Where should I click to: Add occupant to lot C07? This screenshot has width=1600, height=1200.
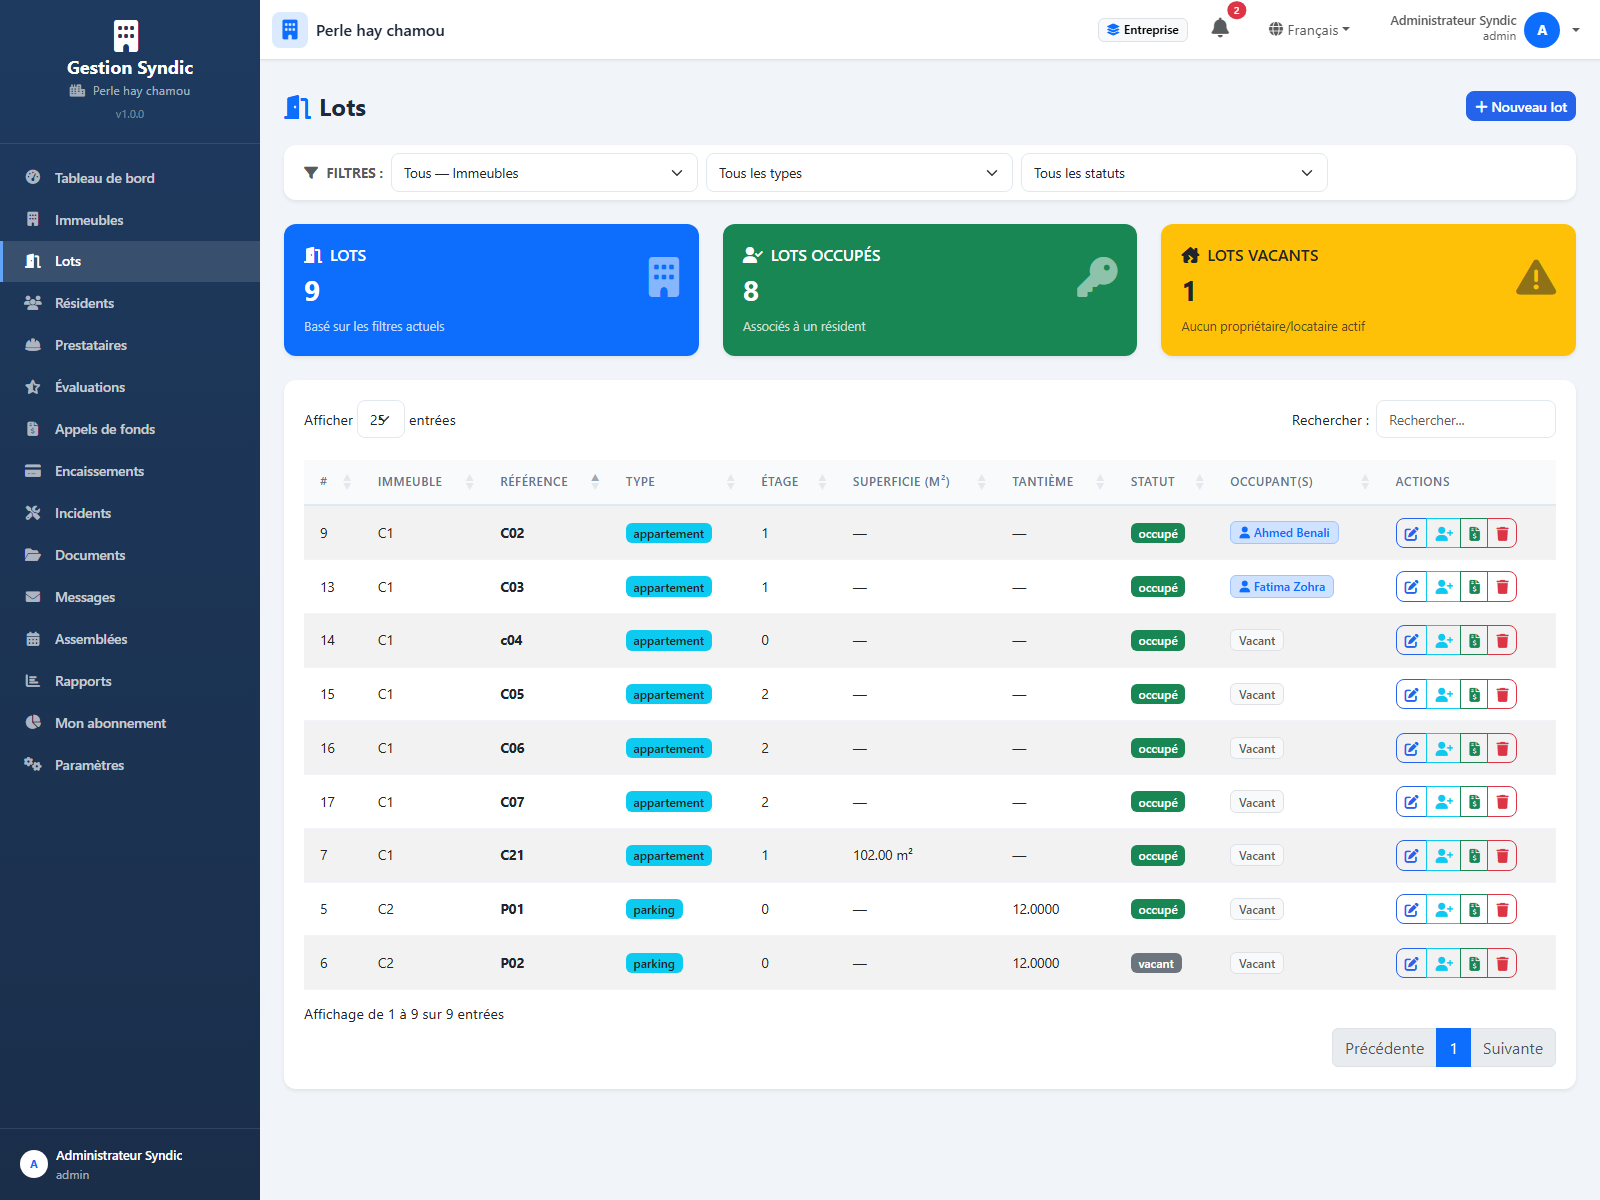(1443, 802)
